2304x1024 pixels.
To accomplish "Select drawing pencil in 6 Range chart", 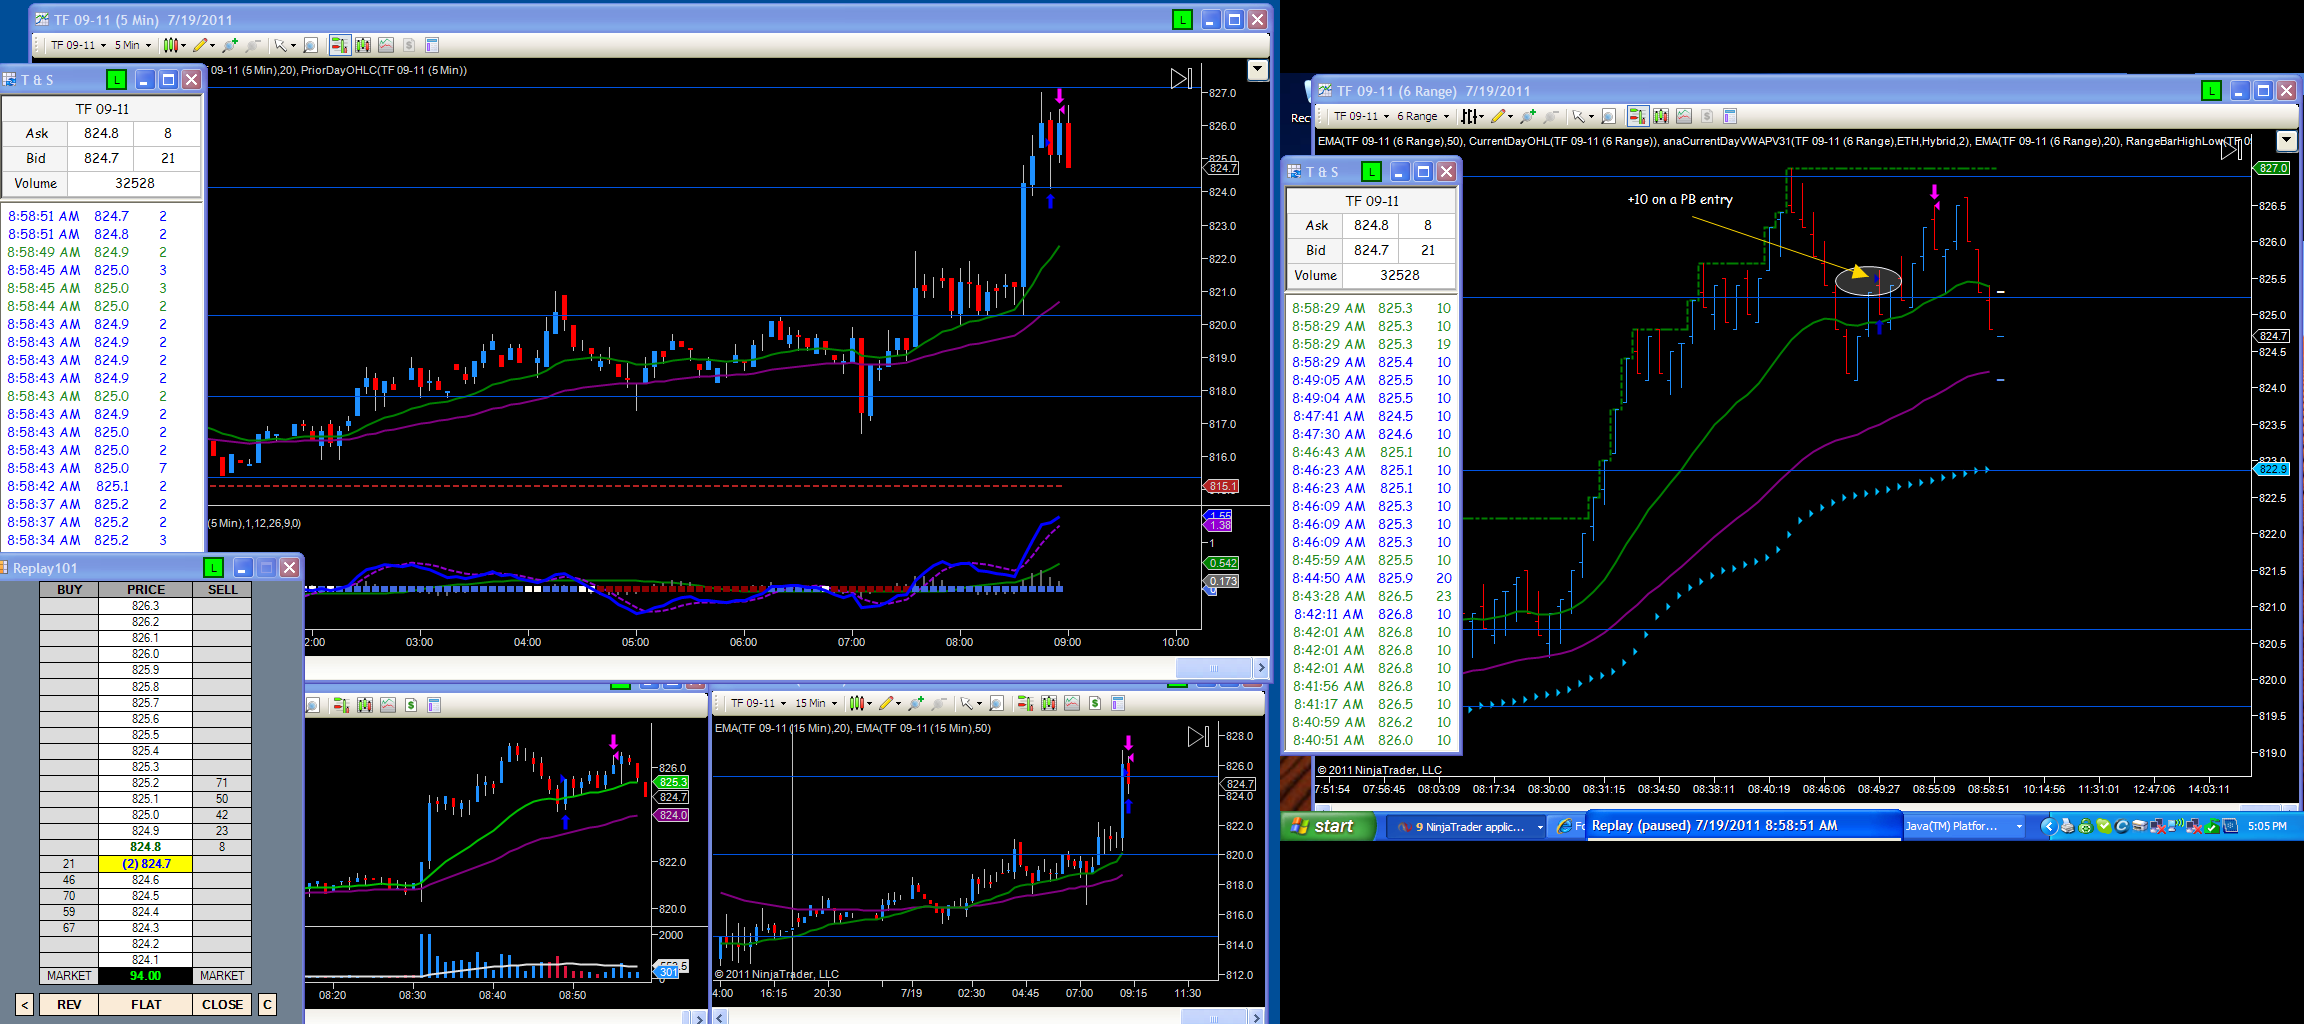I will pyautogui.click(x=1499, y=116).
